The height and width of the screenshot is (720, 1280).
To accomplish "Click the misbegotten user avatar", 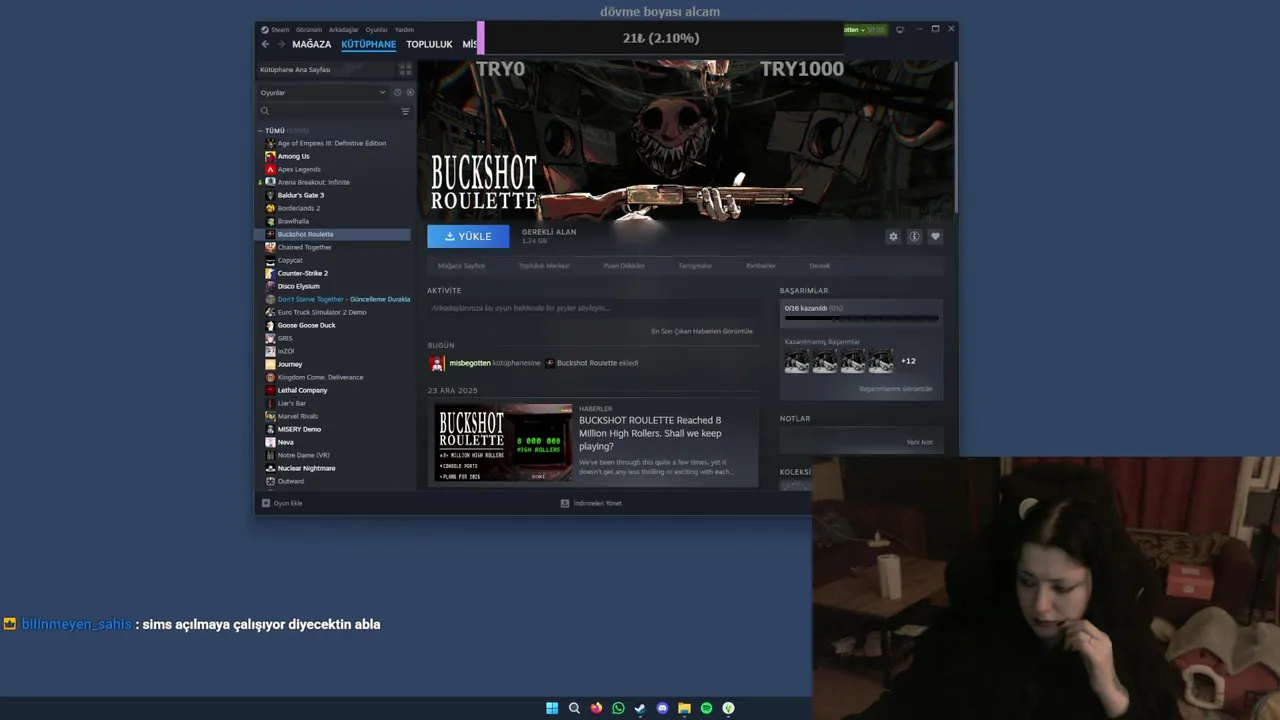I will (x=437, y=363).
